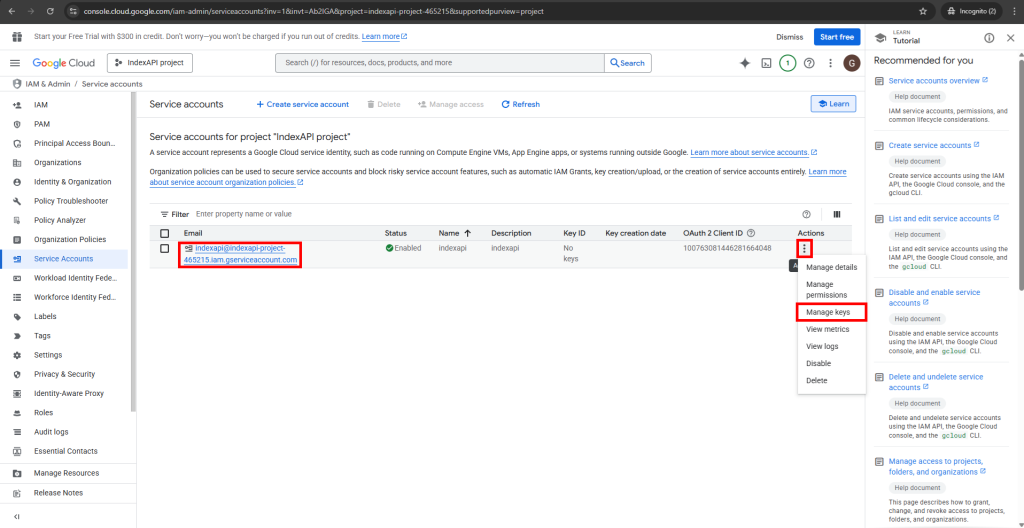
Task: Open the three-dot Actions menu for indexapi
Action: coord(804,248)
